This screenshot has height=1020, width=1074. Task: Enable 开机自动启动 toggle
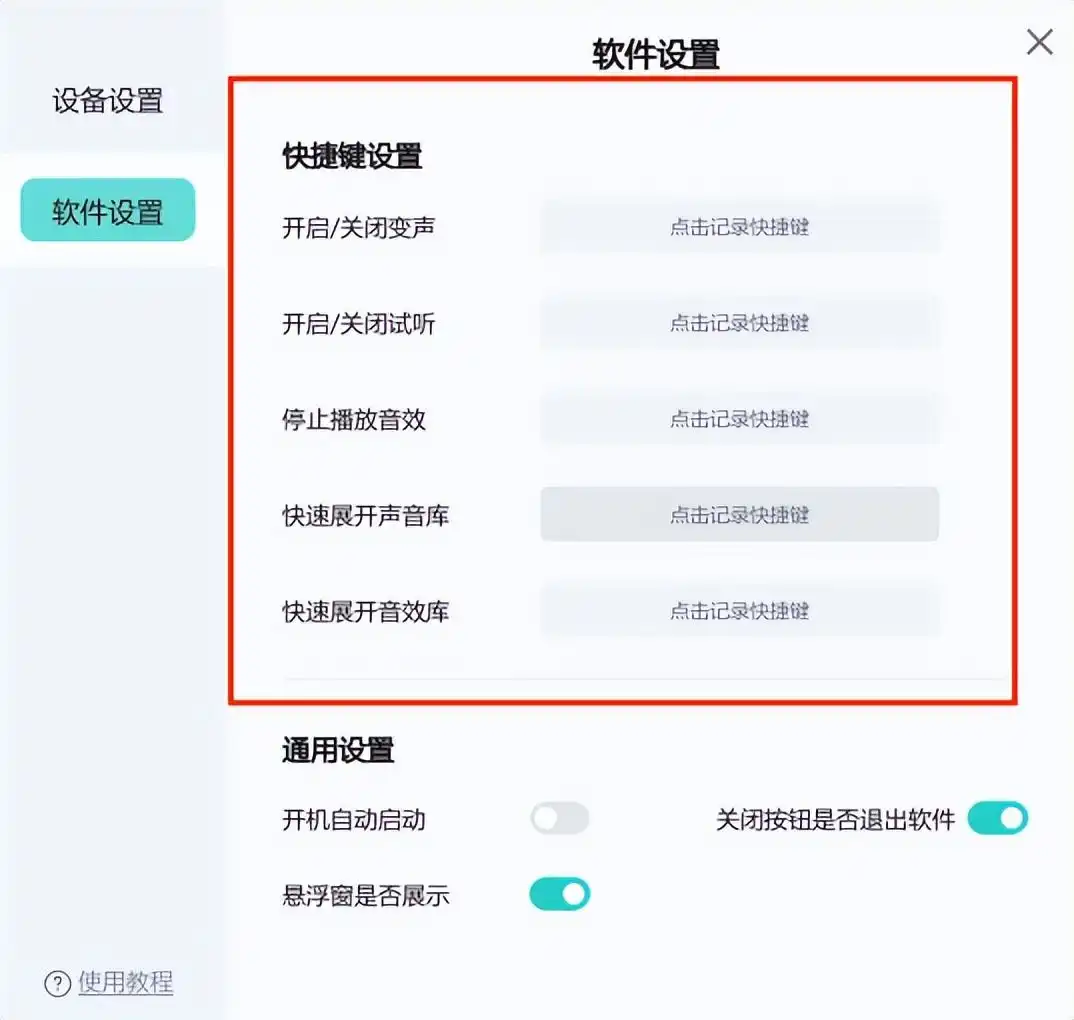pyautogui.click(x=560, y=818)
